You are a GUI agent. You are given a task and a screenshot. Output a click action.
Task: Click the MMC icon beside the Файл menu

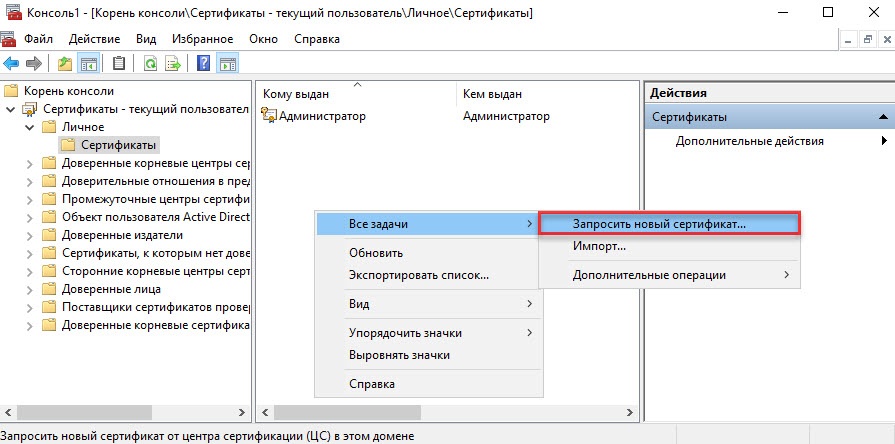[8, 39]
